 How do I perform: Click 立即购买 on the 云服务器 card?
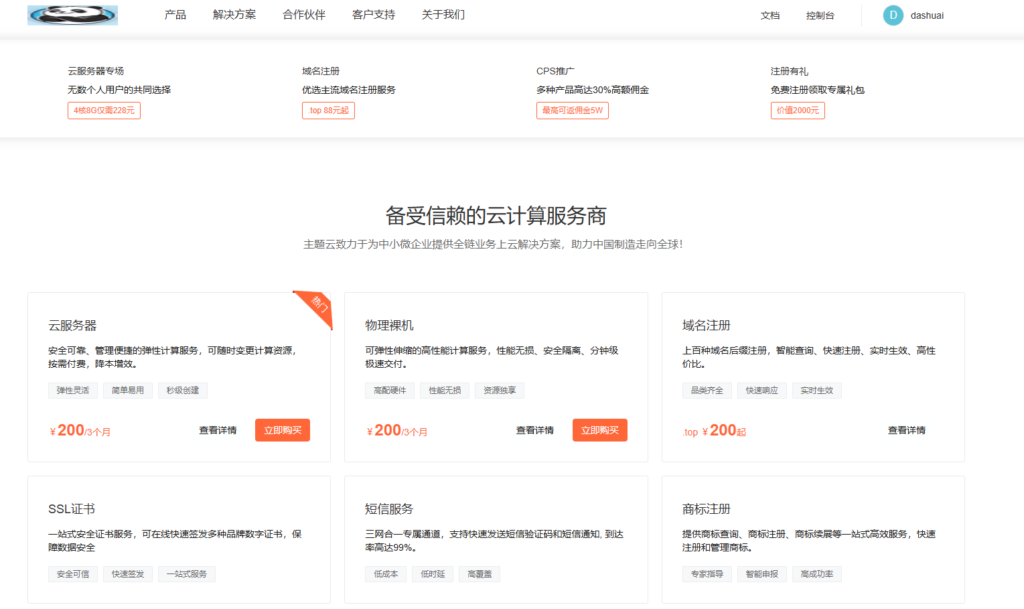pyautogui.click(x=283, y=430)
